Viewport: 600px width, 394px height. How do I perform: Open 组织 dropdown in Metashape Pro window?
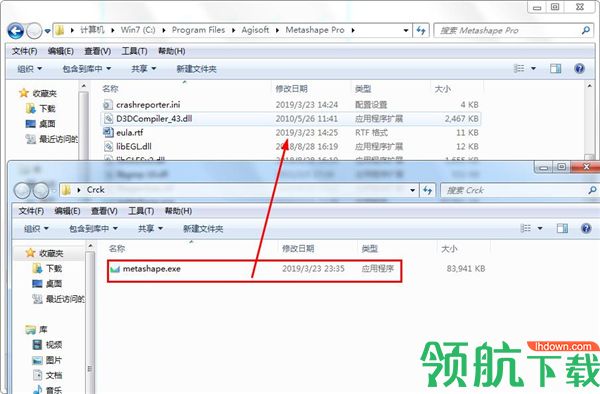click(x=29, y=69)
